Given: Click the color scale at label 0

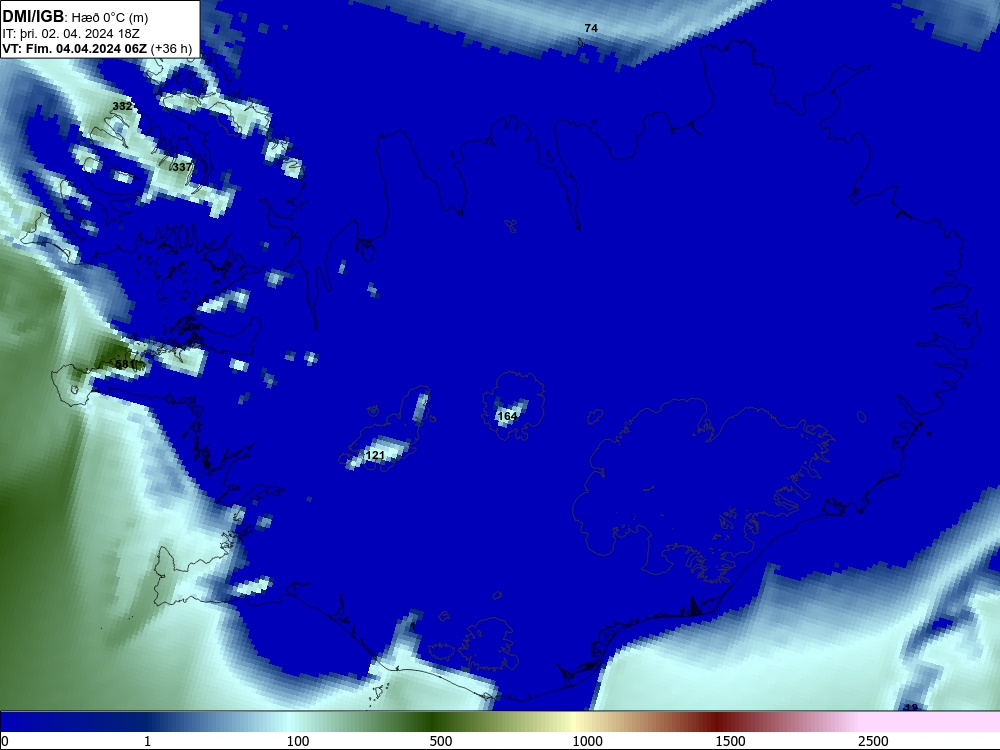Looking at the screenshot, I should [5, 741].
